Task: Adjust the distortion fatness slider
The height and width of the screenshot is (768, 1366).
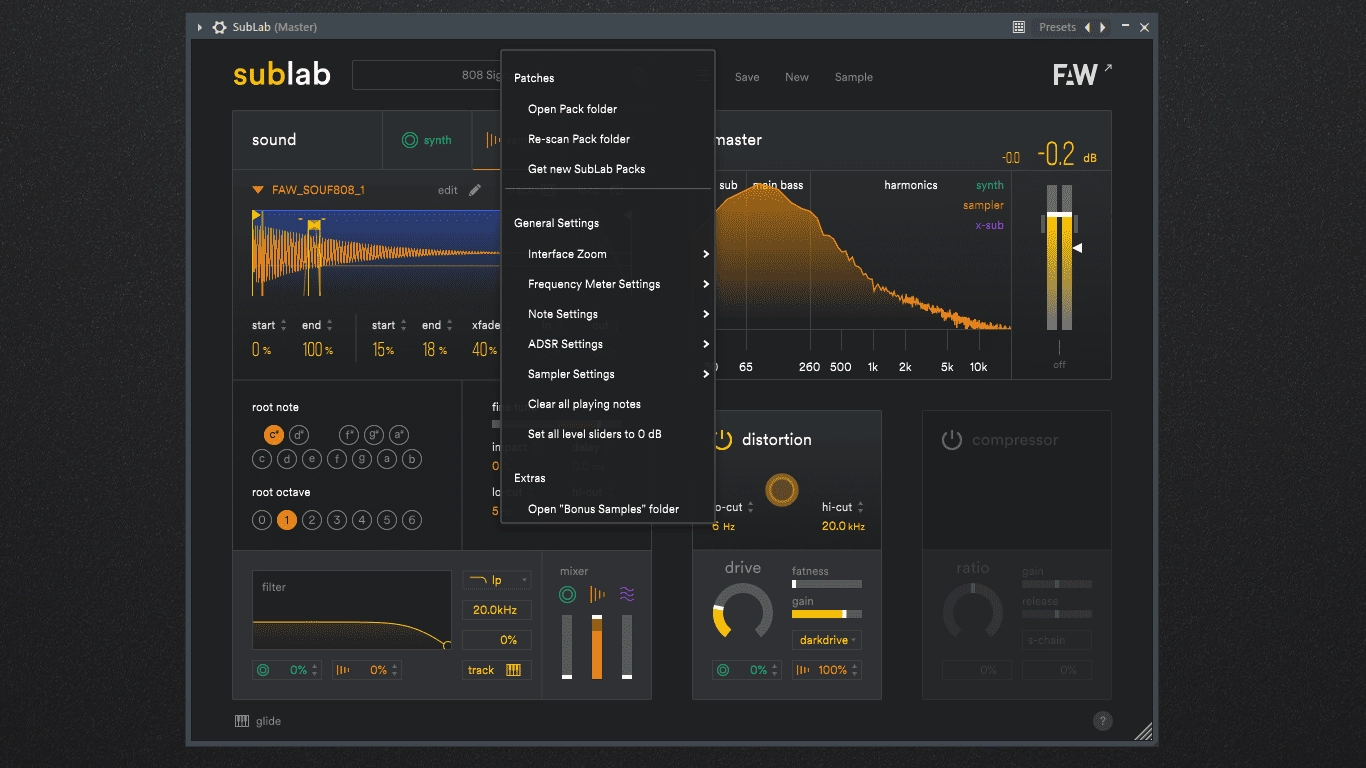Action: (x=827, y=583)
